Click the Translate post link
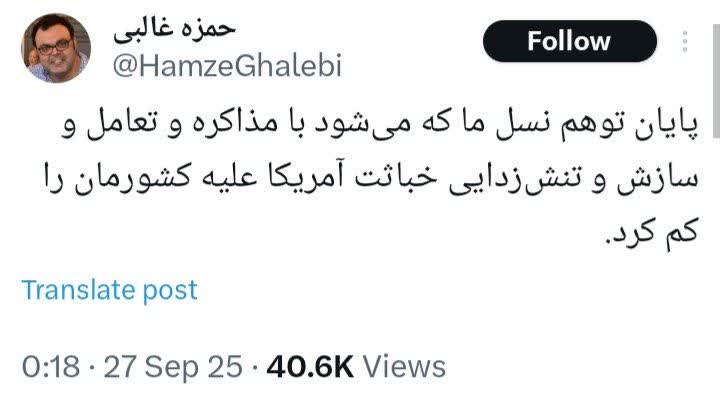Image resolution: width=720 pixels, height=404 pixels. (x=109, y=290)
